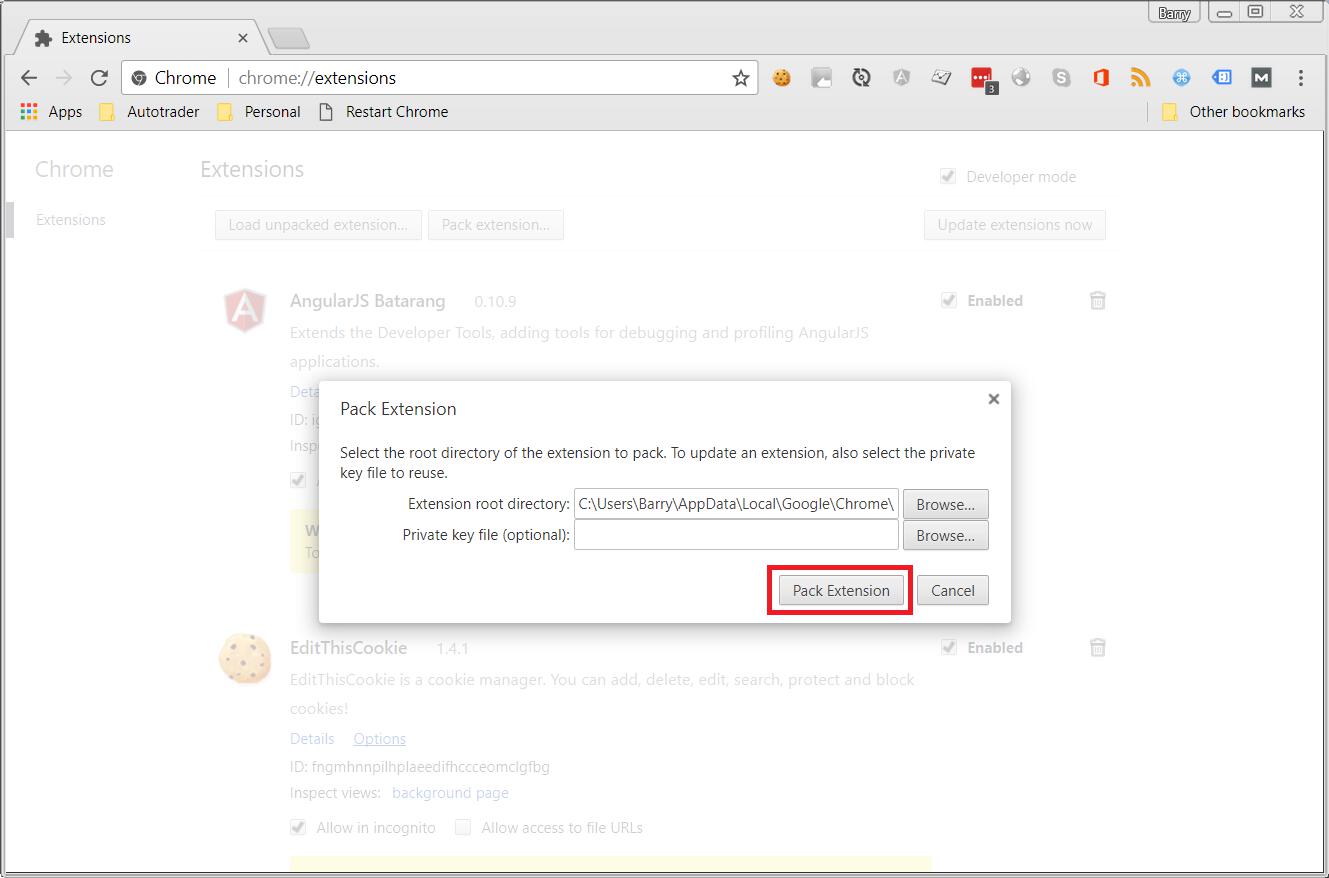Click the EditThisCookie cookie icon in toolbar
This screenshot has width=1329, height=878.
point(782,78)
